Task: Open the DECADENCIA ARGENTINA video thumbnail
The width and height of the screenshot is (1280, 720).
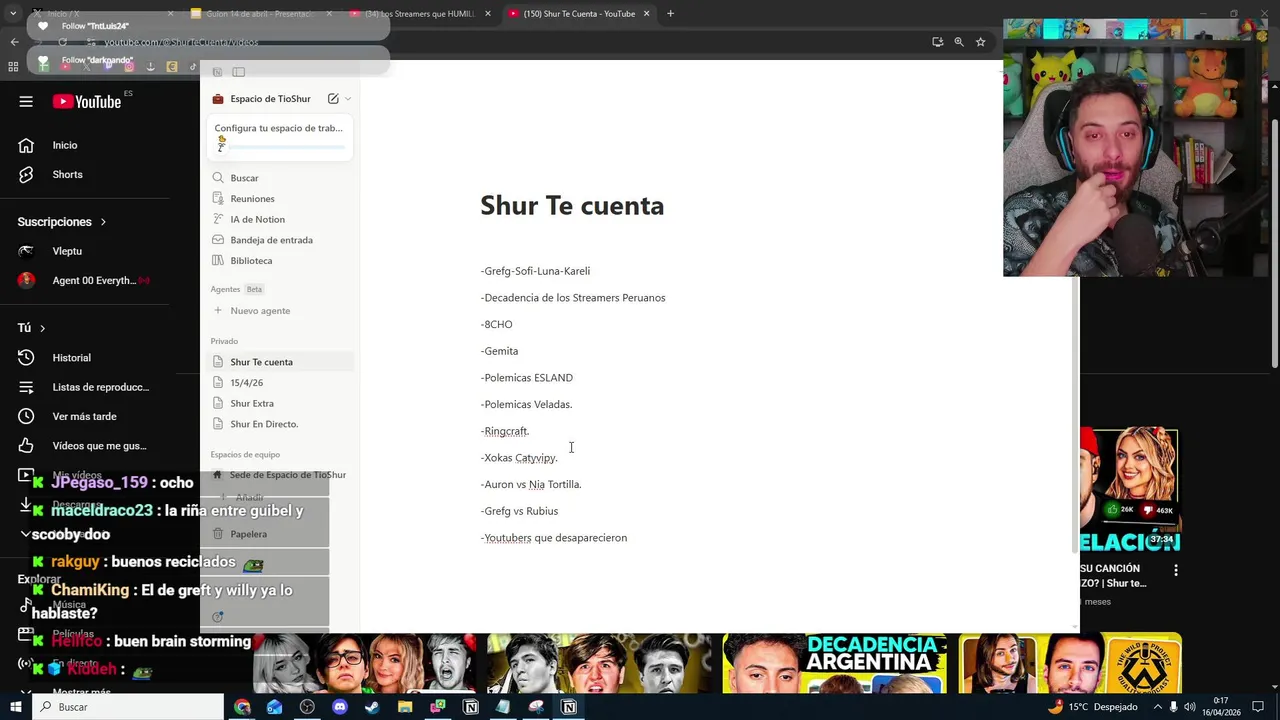Action: click(834, 663)
